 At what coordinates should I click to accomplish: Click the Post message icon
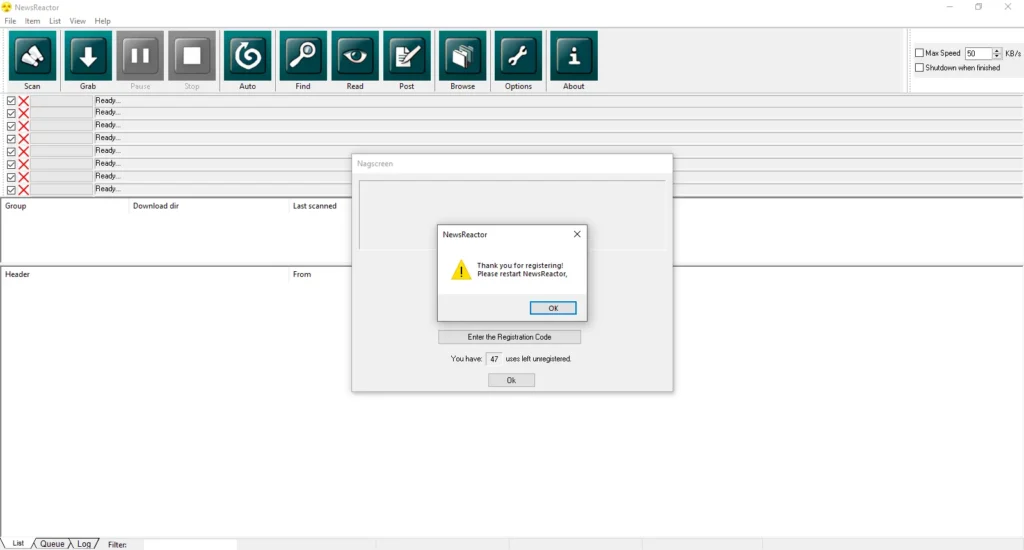(x=407, y=56)
